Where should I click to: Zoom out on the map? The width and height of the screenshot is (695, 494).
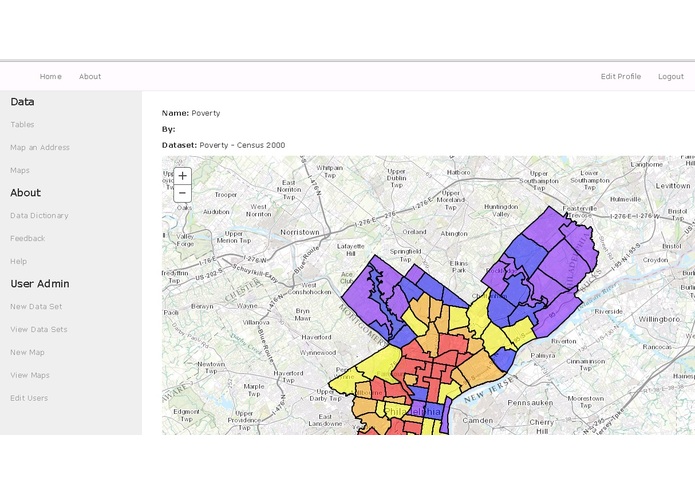[x=183, y=193]
